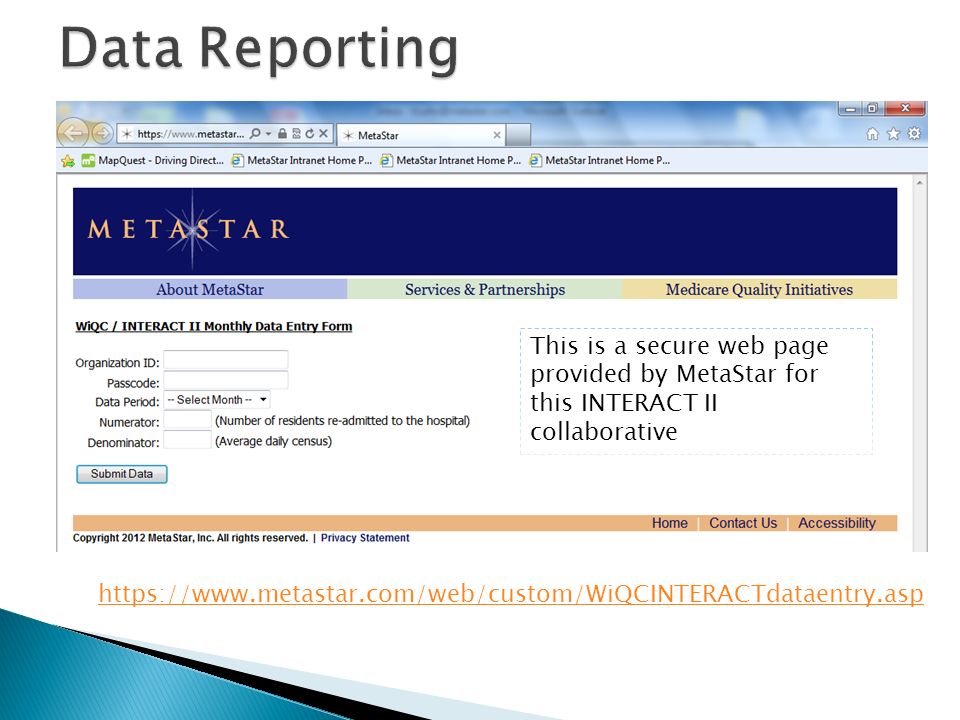Expand the Select Month data period dropdown
Image resolution: width=960 pixels, height=720 pixels.
click(x=217, y=400)
